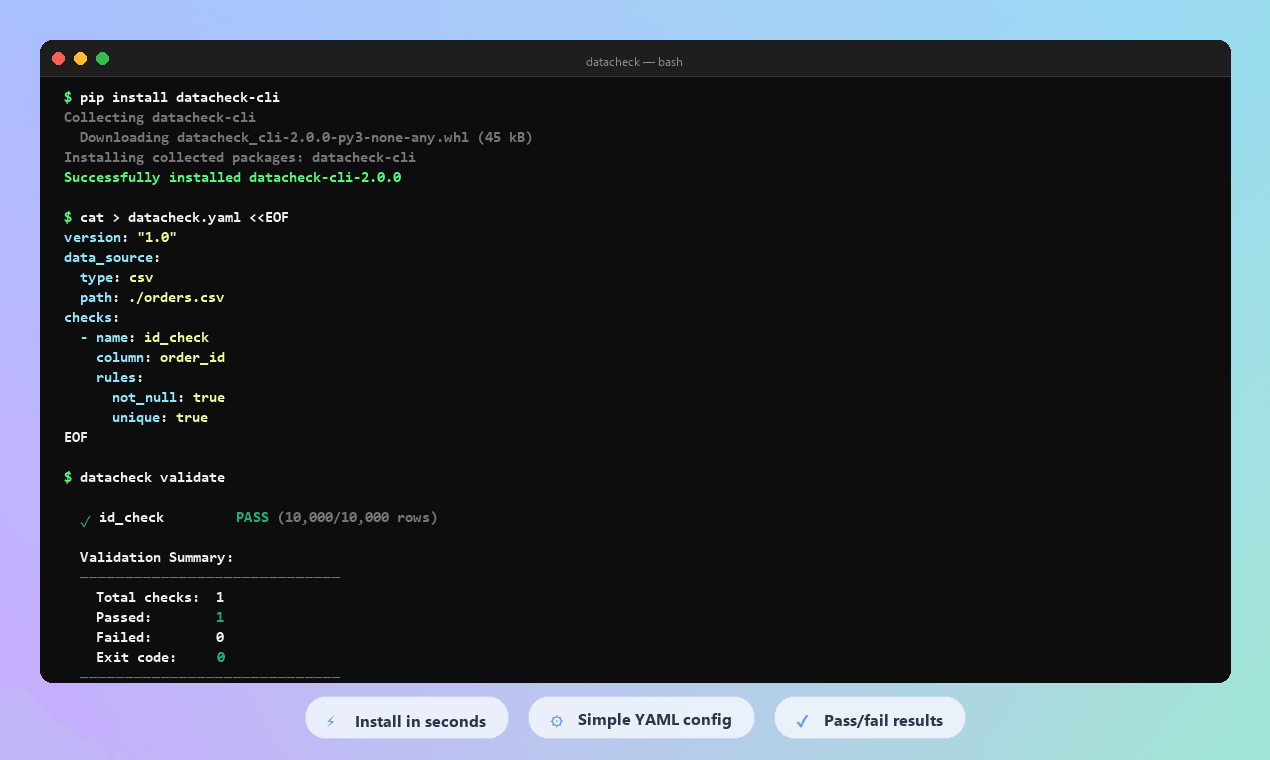The image size is (1270, 760).
Task: Click the dollar prompt before pip install
Action: click(x=68, y=97)
